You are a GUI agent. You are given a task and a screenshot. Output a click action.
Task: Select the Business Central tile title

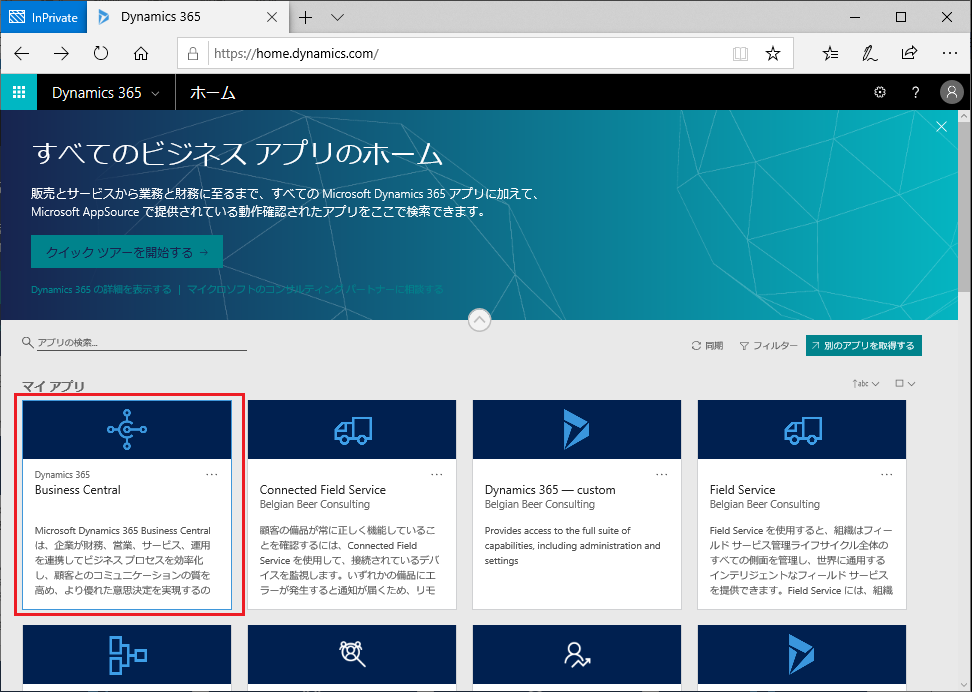tap(77, 490)
